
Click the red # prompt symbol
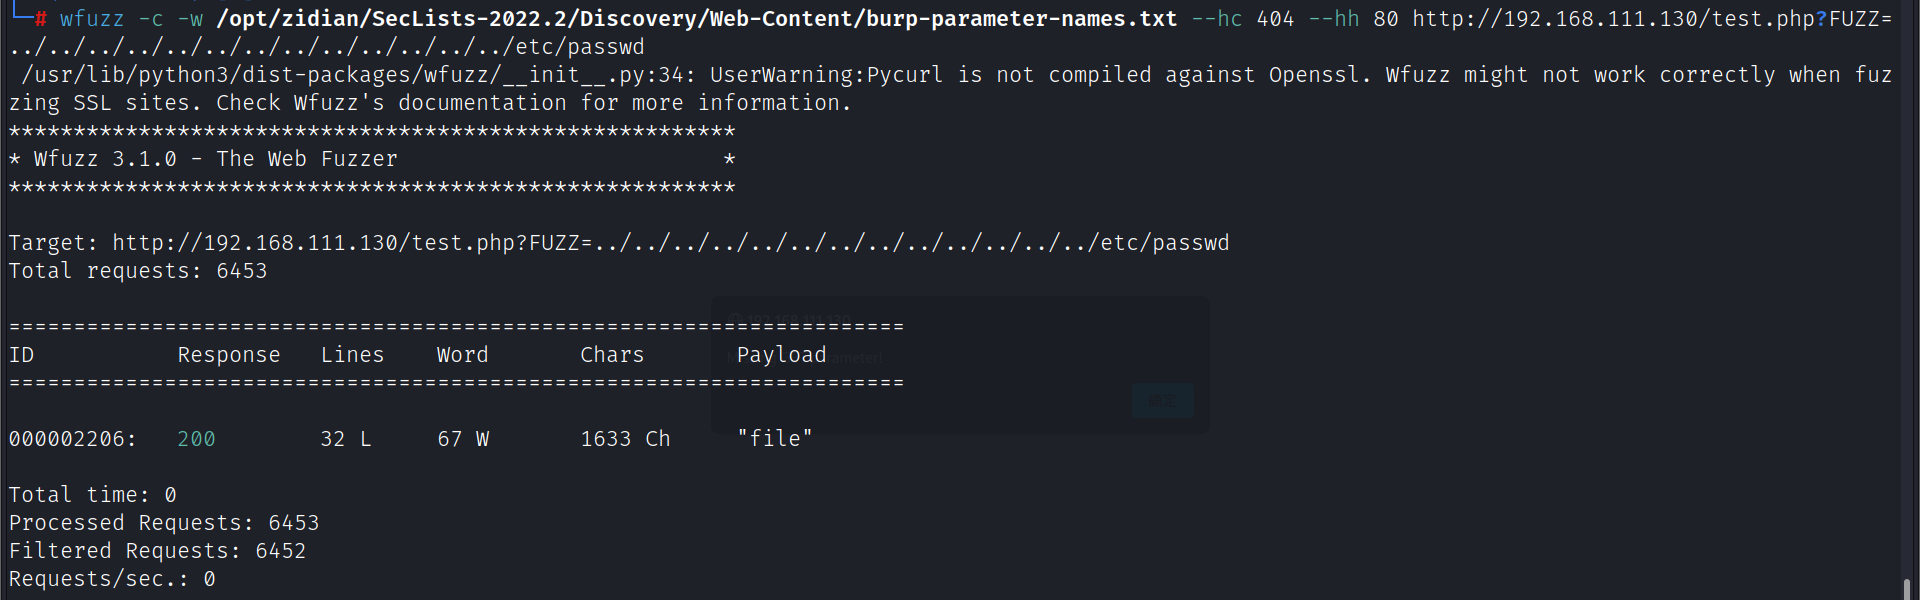(40, 19)
